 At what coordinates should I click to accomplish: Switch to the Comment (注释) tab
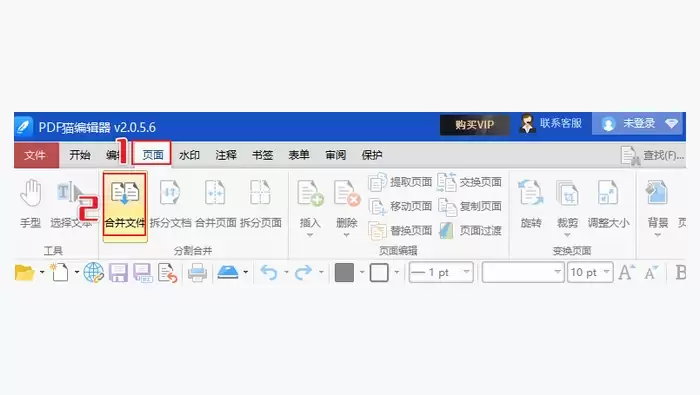tap(226, 155)
